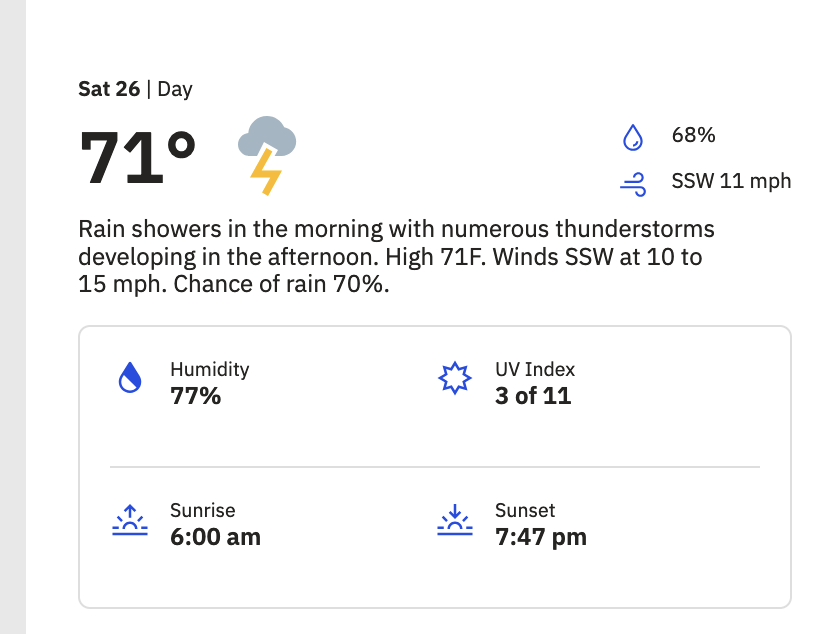Click the Humidity label
814x634 pixels.
point(210,369)
